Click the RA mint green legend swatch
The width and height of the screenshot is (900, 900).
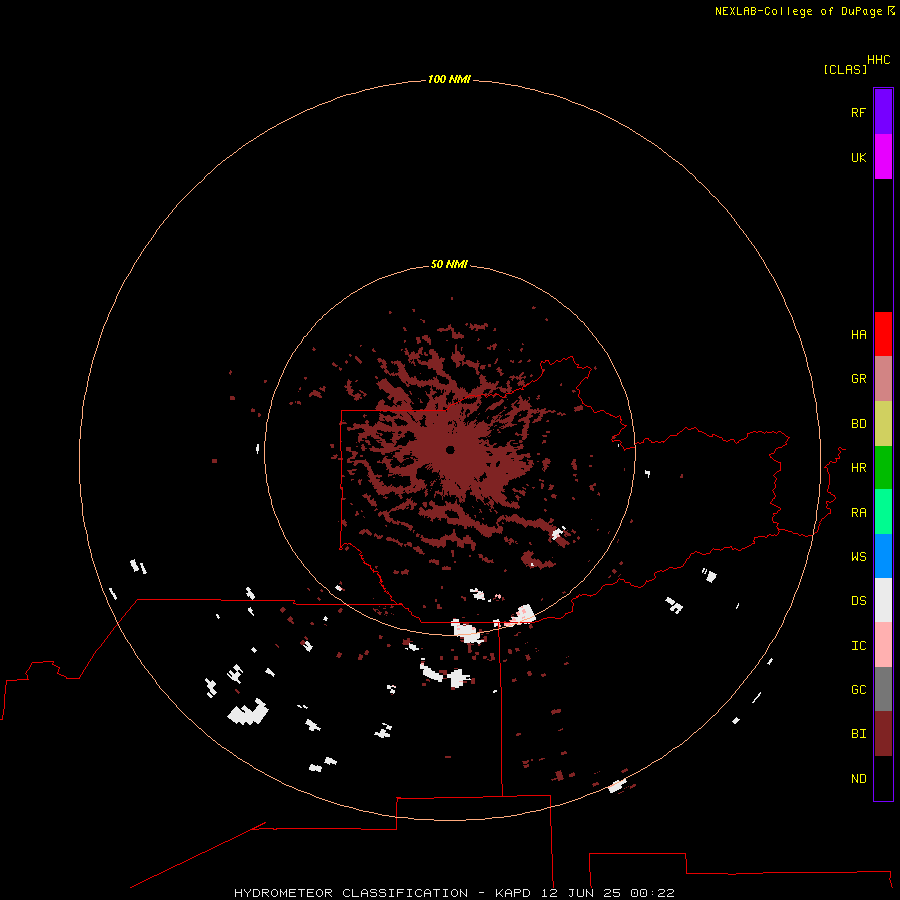pos(883,512)
